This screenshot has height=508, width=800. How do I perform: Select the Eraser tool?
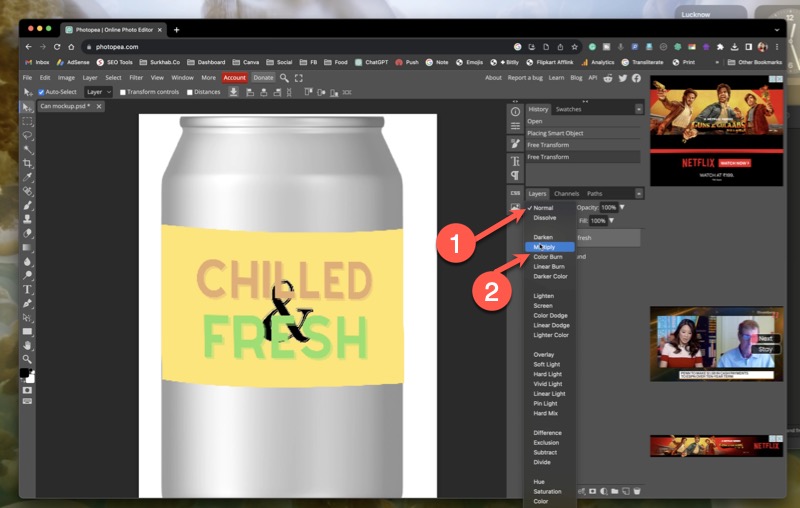(28, 233)
